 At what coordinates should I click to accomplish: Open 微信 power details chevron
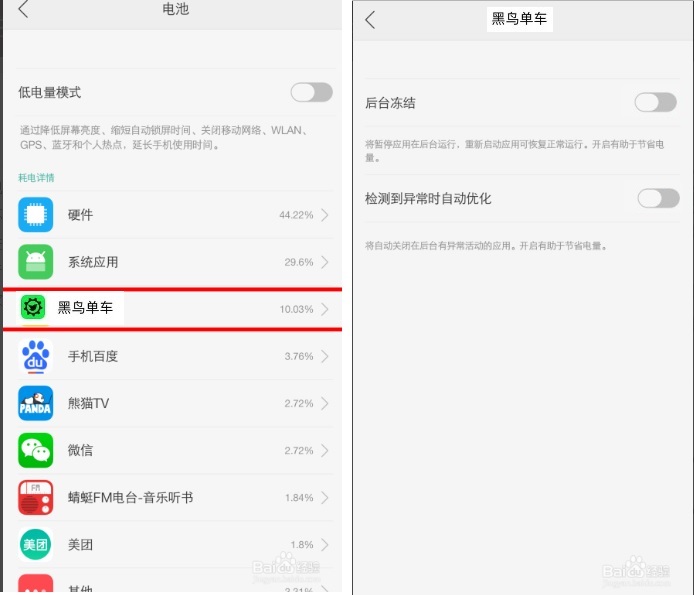point(325,450)
